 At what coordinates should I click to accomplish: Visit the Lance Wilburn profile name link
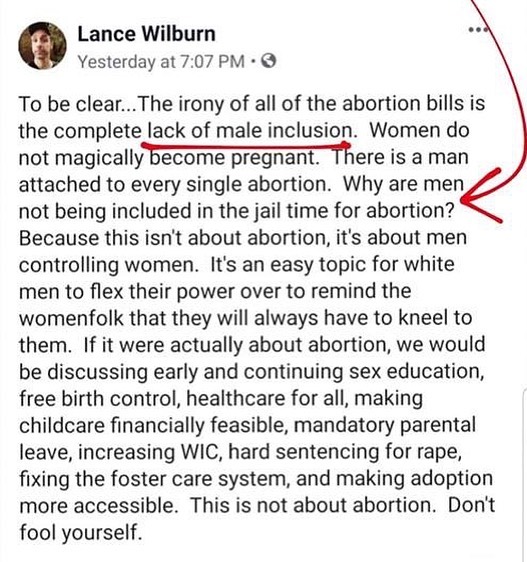coord(146,34)
